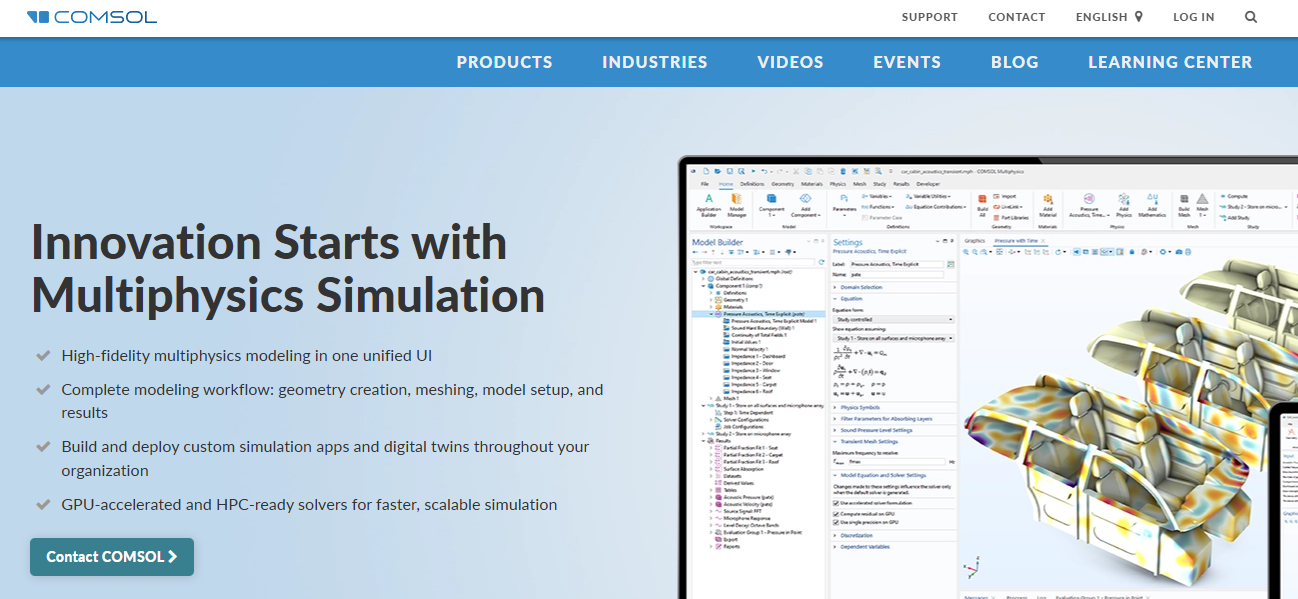Click the Add Mathematics ribbon icon
The image size is (1298, 599).
click(1152, 205)
